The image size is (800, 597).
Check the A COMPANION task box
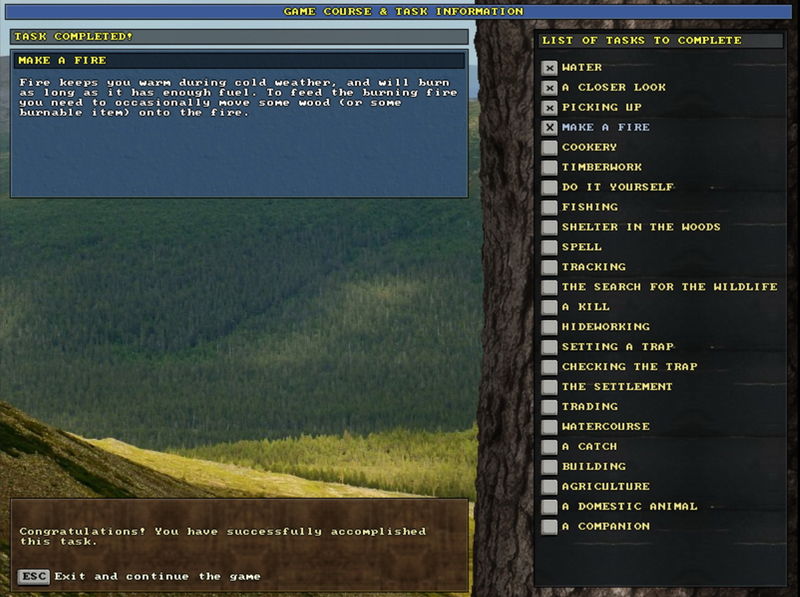548,526
